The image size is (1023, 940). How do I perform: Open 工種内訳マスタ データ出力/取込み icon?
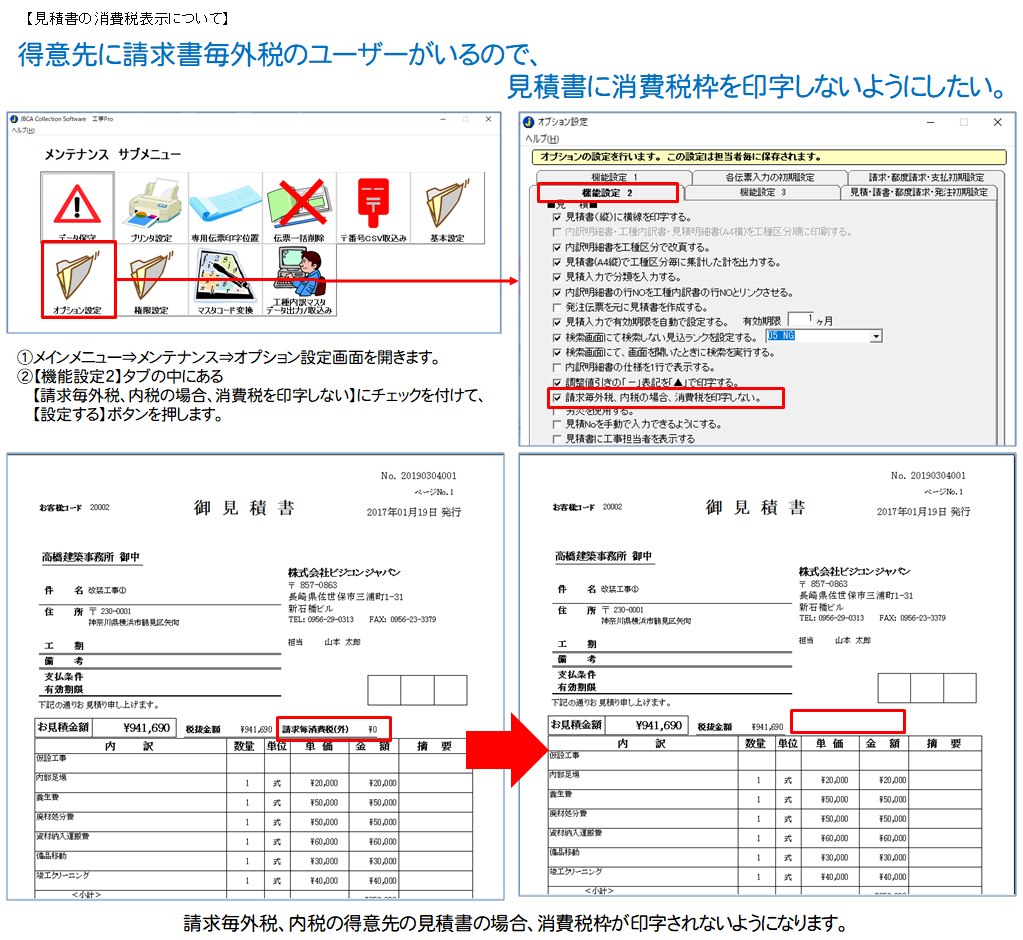tap(299, 280)
